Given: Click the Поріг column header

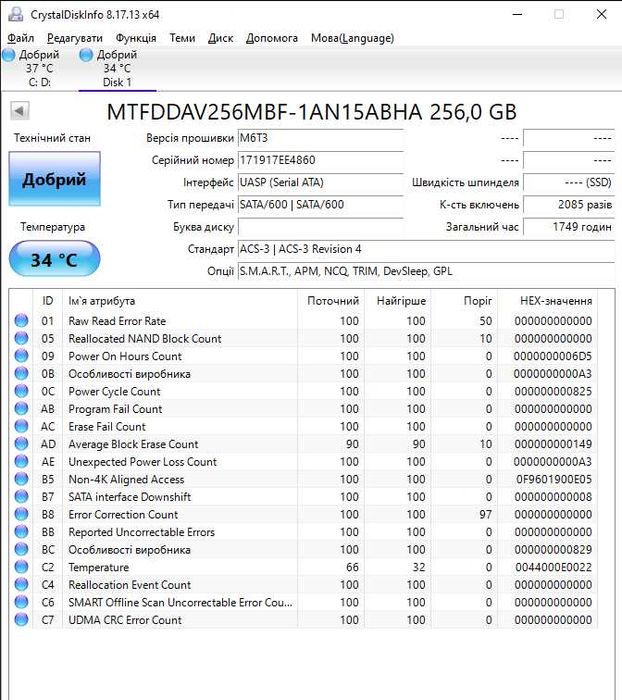Looking at the screenshot, I should pos(464,301).
